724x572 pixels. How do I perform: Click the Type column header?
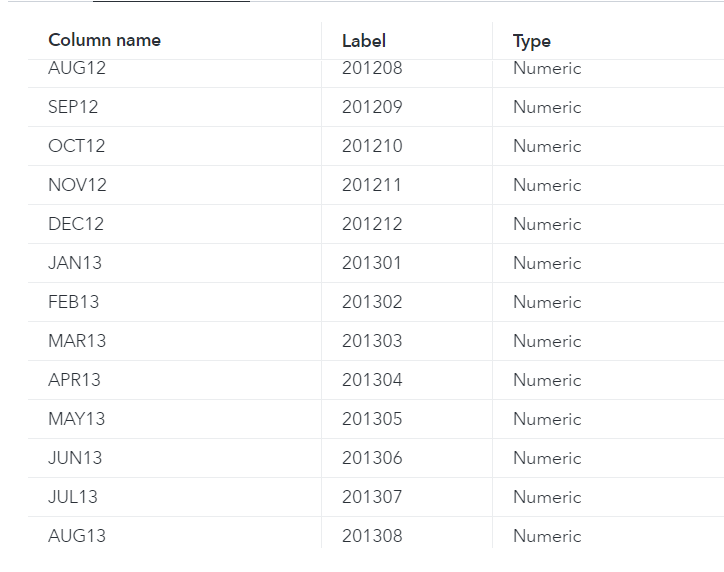pos(532,41)
